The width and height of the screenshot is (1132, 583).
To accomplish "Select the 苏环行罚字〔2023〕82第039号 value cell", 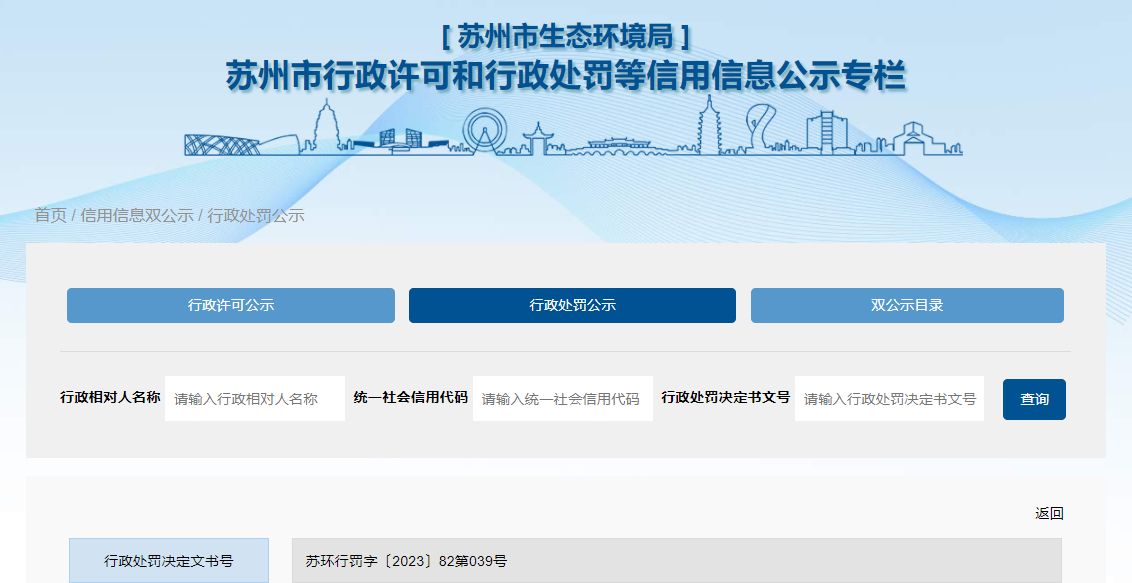I will pos(676,561).
